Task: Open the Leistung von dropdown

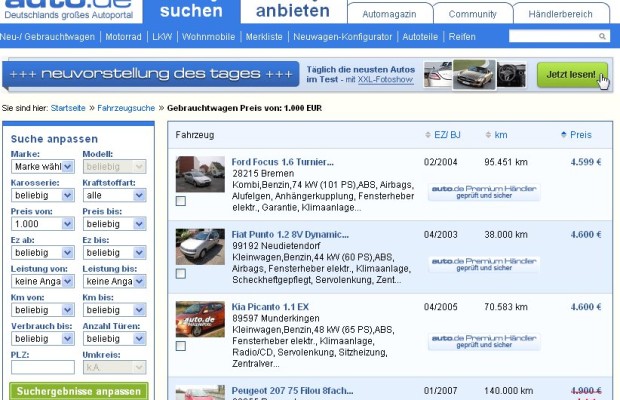Action: click(x=43, y=281)
